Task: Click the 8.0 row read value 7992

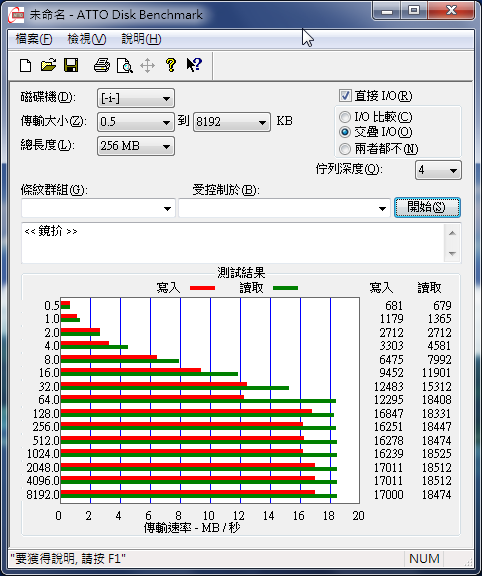Action: (439, 359)
